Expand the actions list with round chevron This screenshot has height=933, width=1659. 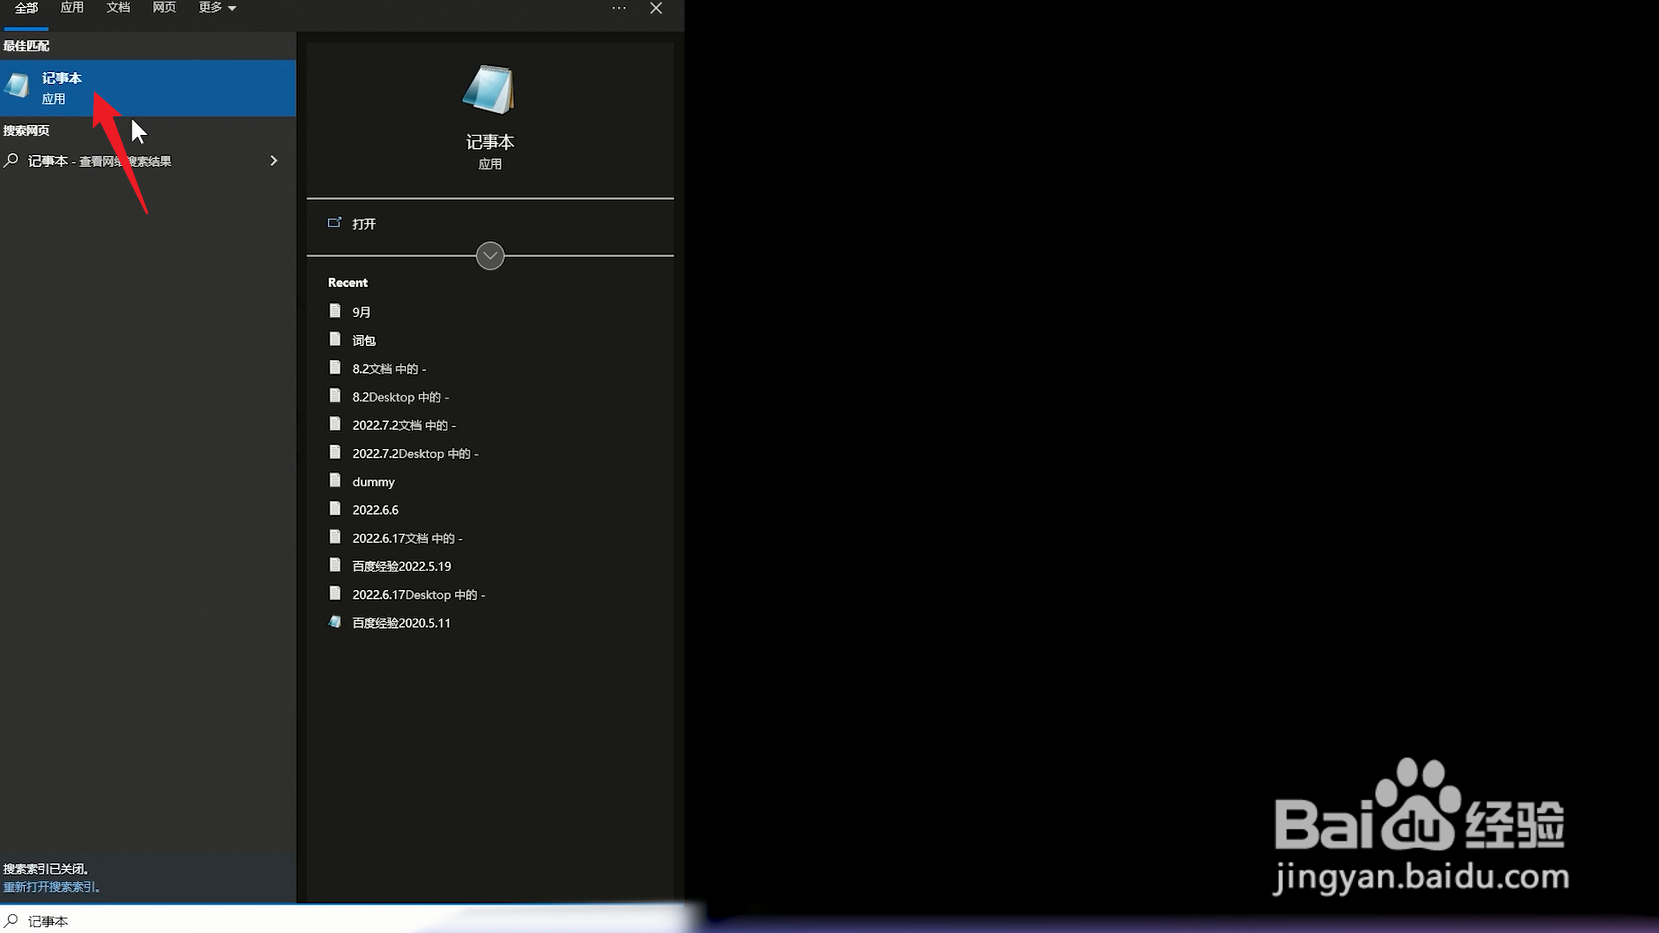pyautogui.click(x=490, y=256)
